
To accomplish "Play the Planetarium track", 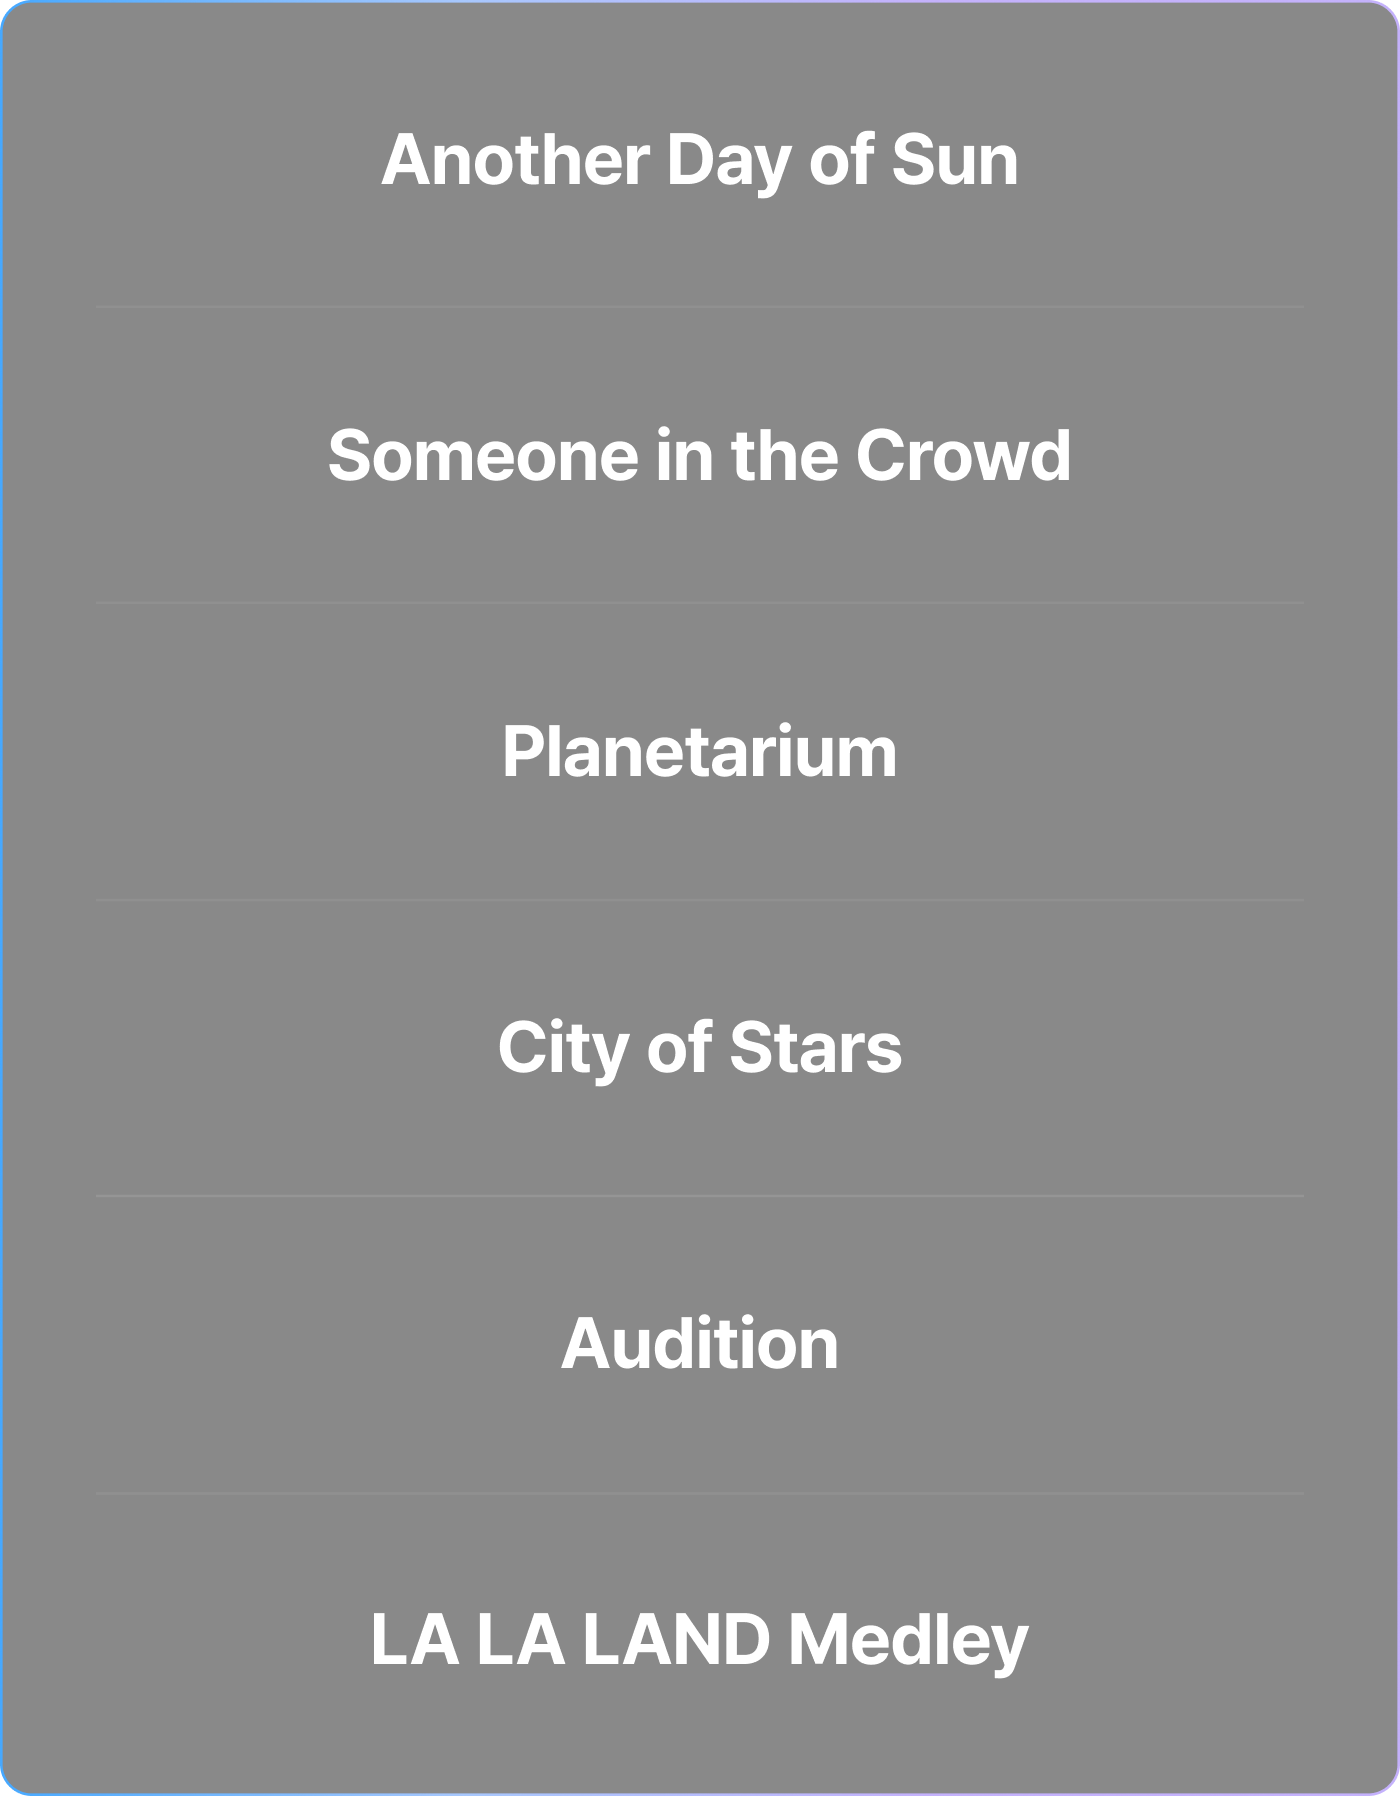I will (x=700, y=752).
